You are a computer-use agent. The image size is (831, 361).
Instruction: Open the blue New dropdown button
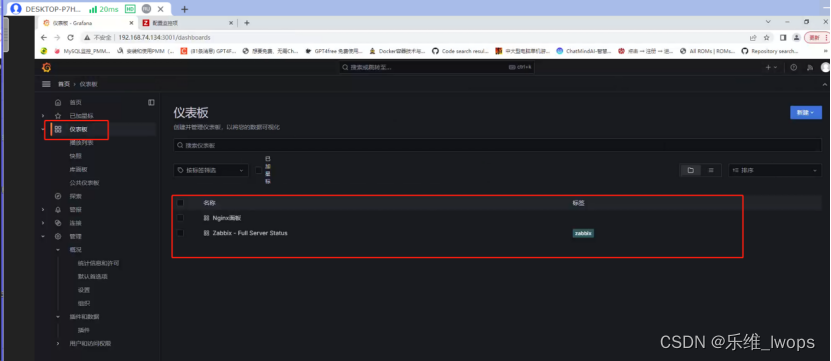coord(806,112)
